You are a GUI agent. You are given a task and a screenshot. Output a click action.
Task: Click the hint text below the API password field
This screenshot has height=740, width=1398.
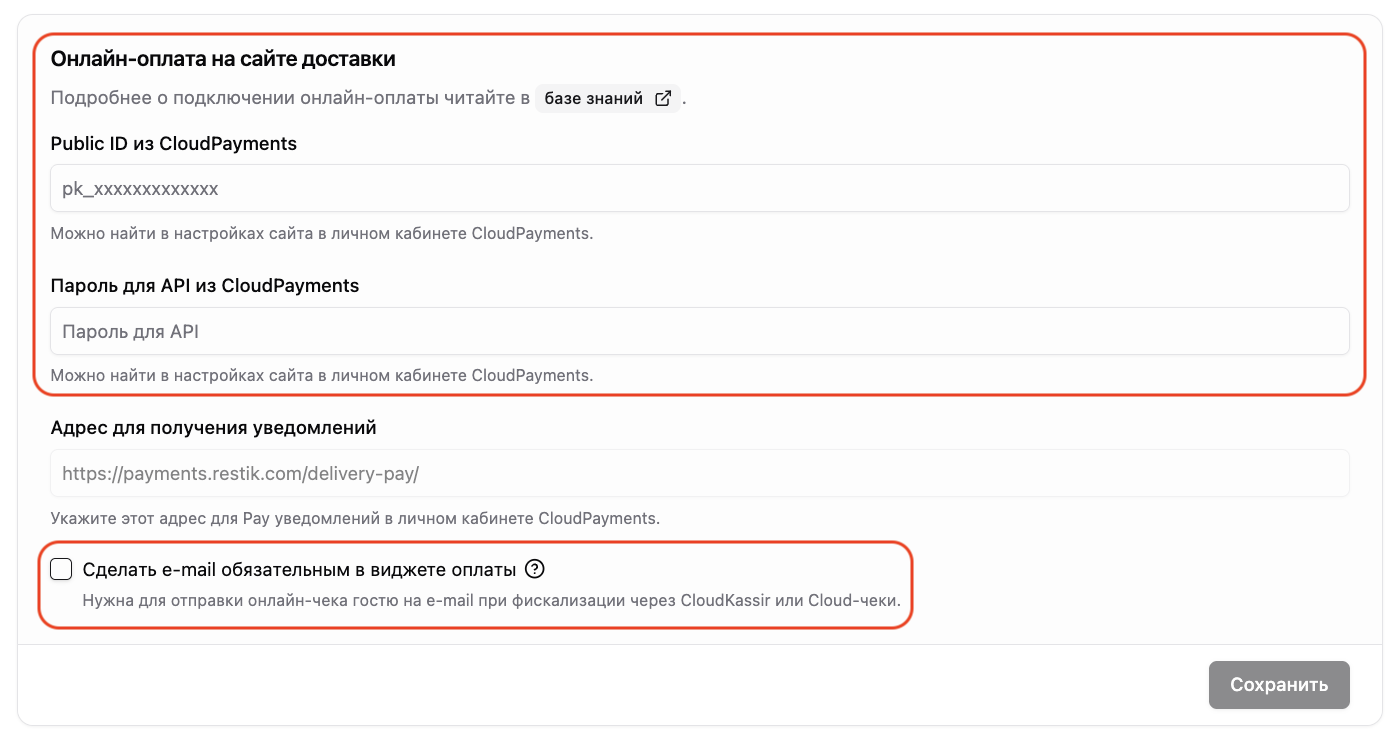[322, 376]
